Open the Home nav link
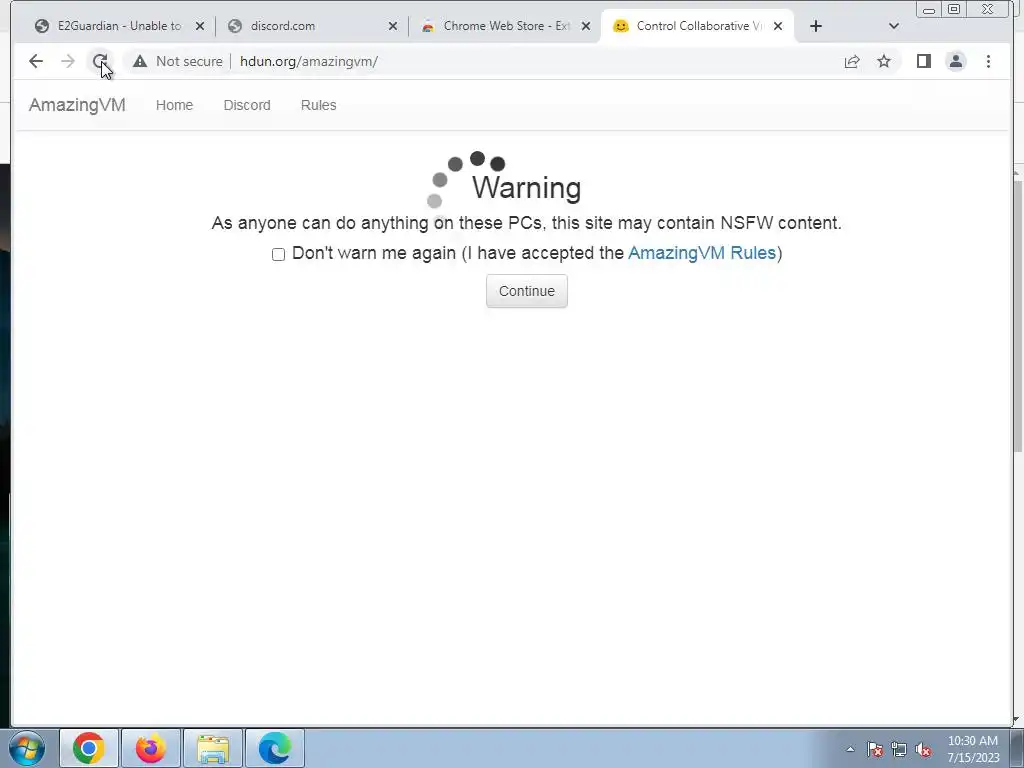Image resolution: width=1024 pixels, height=768 pixels. point(174,105)
